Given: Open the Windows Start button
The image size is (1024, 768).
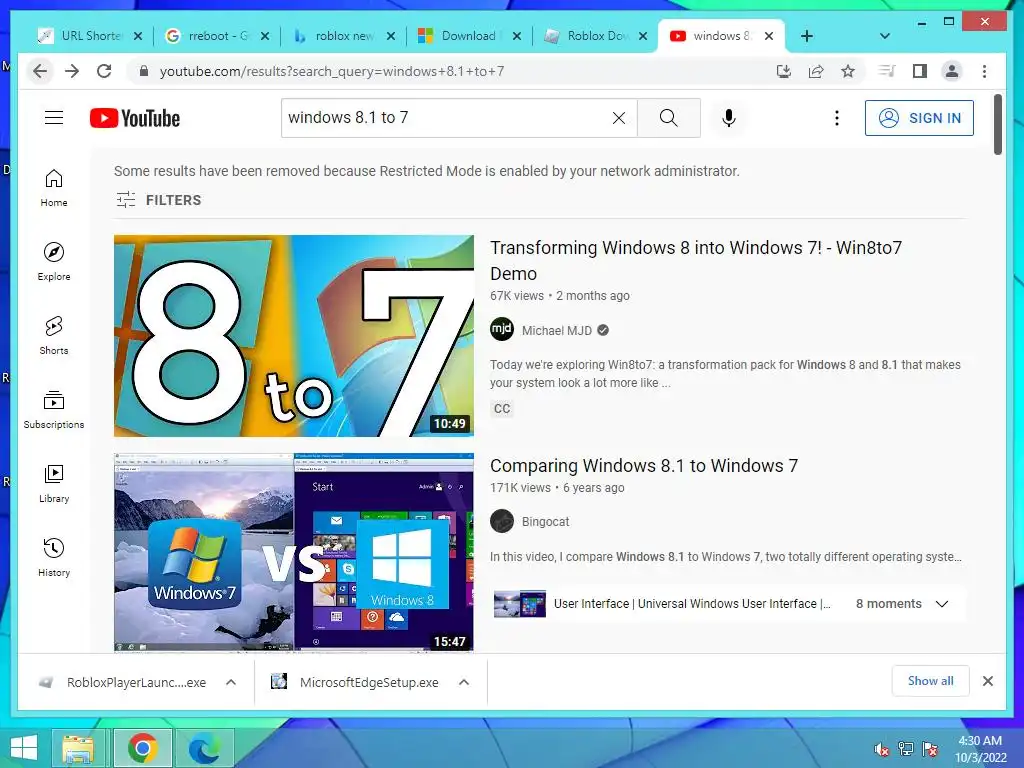Looking at the screenshot, I should click(24, 748).
